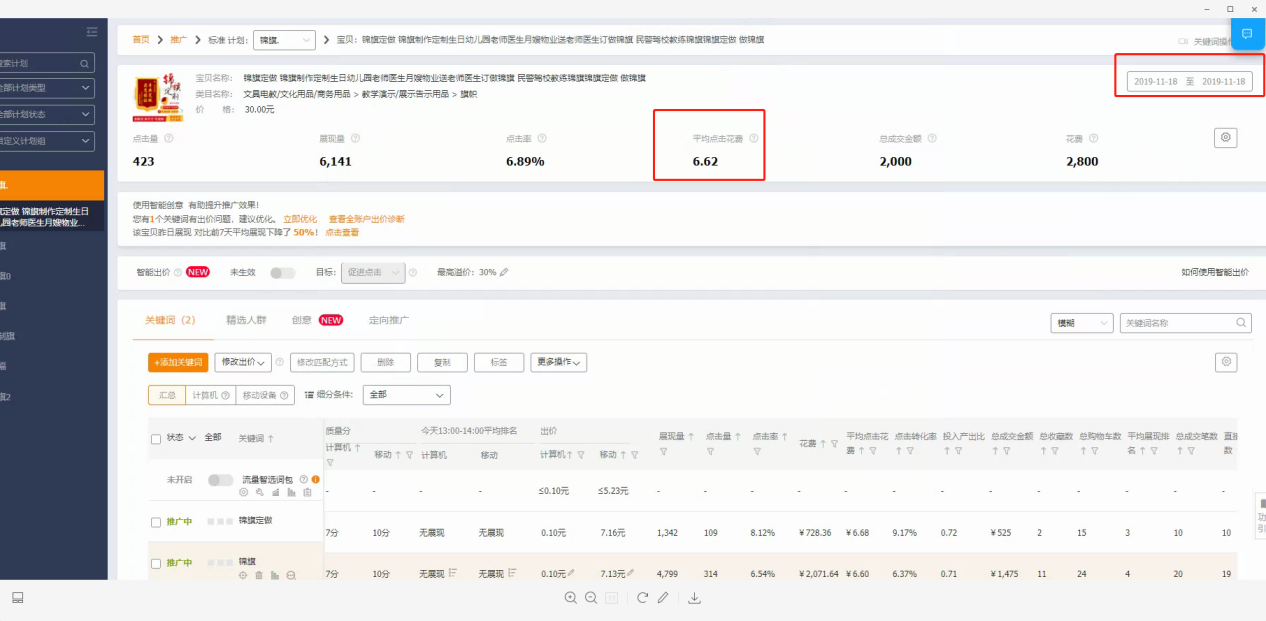The image size is (1266, 621).
Task: Open the 修改出价 dropdown
Action: point(243,362)
